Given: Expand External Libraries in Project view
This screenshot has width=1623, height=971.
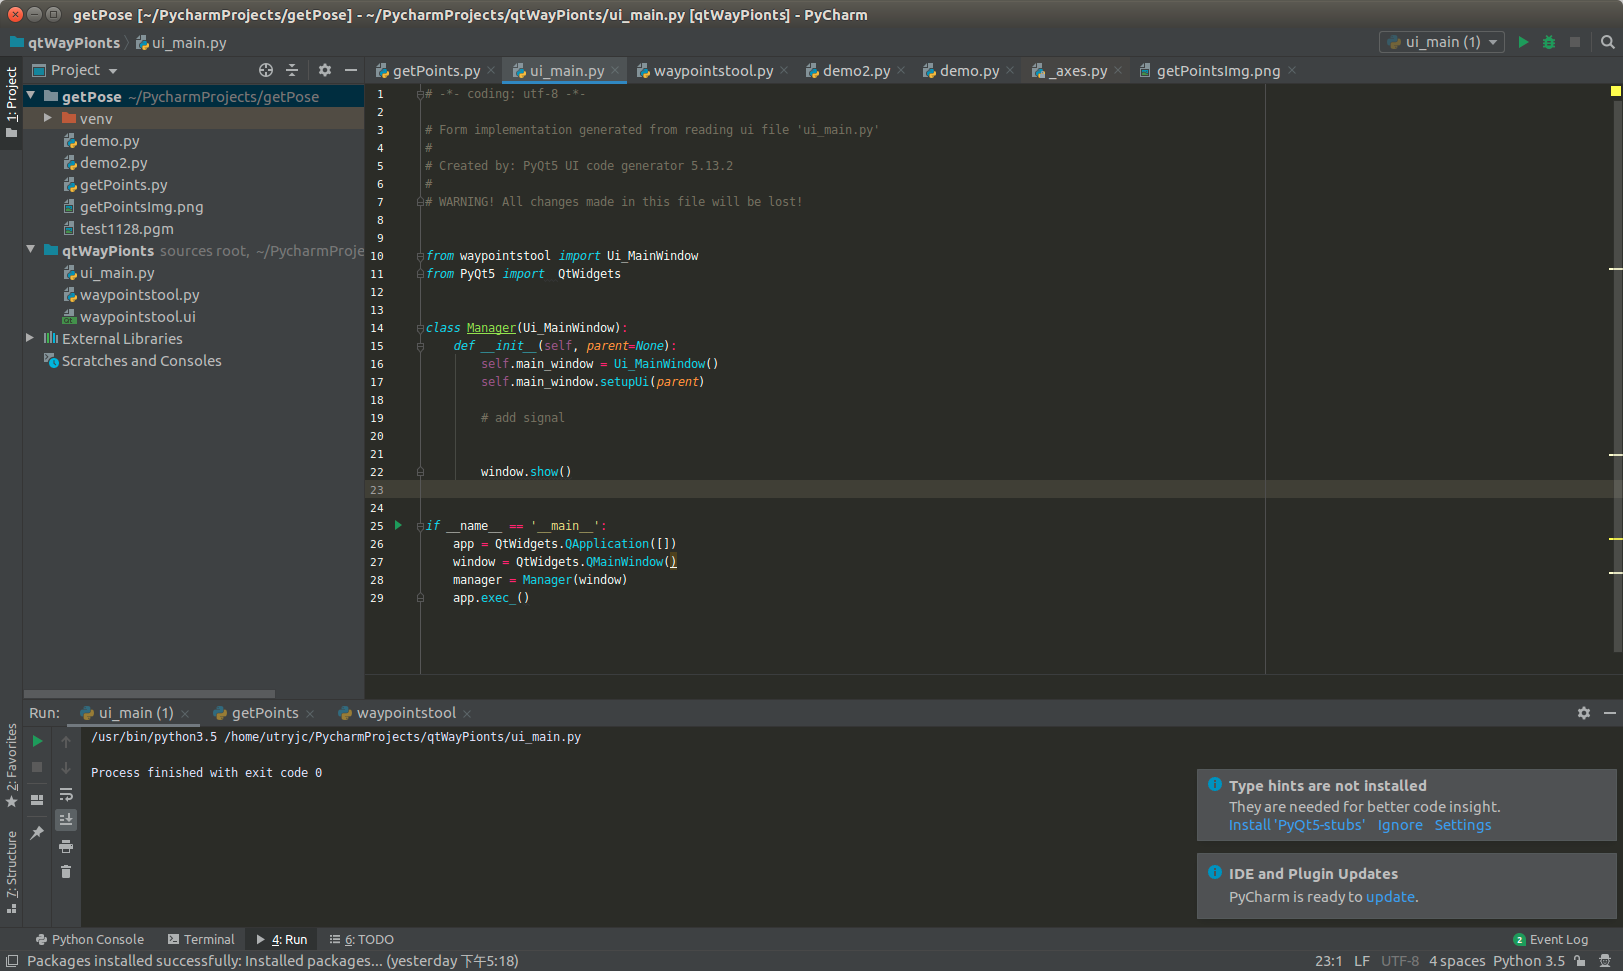Looking at the screenshot, I should [x=30, y=338].
